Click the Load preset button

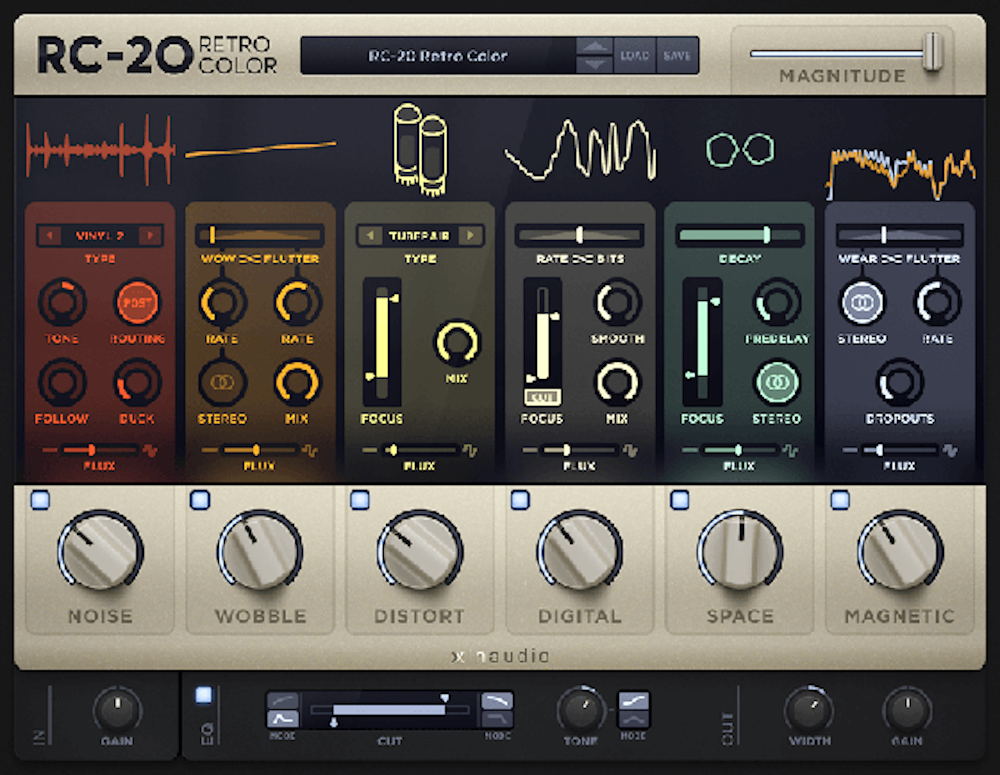[x=634, y=56]
